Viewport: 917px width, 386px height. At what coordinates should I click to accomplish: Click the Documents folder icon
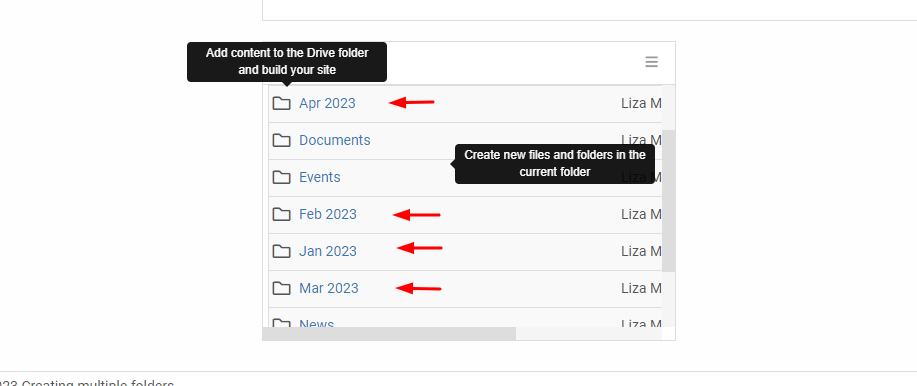tap(282, 140)
